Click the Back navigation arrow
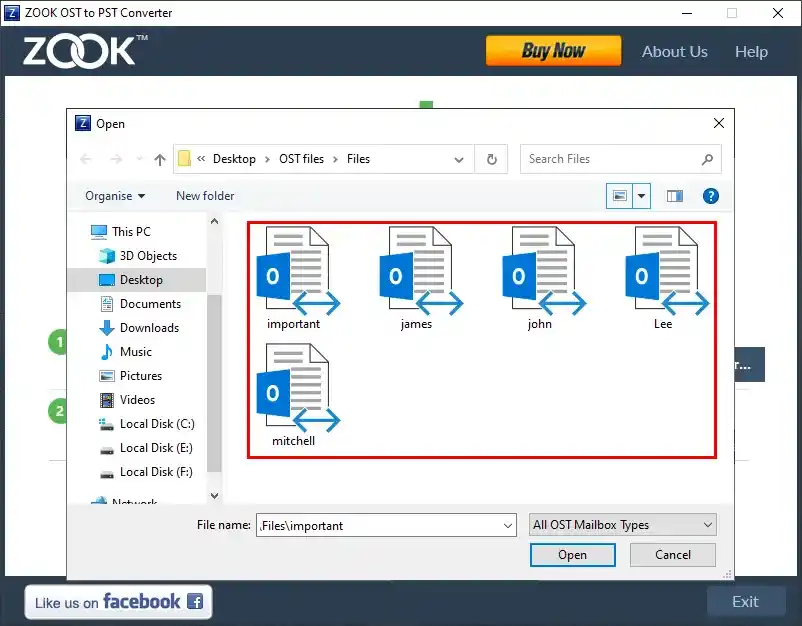 [x=85, y=160]
